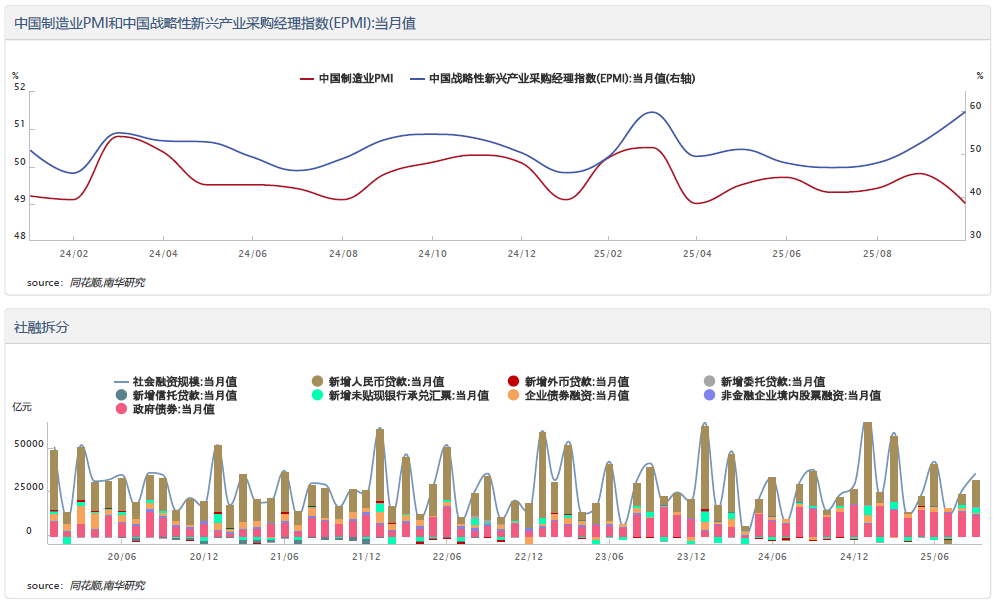
Task: Select the 中国制造业PMI和EPMI panel title
Action: point(215,23)
